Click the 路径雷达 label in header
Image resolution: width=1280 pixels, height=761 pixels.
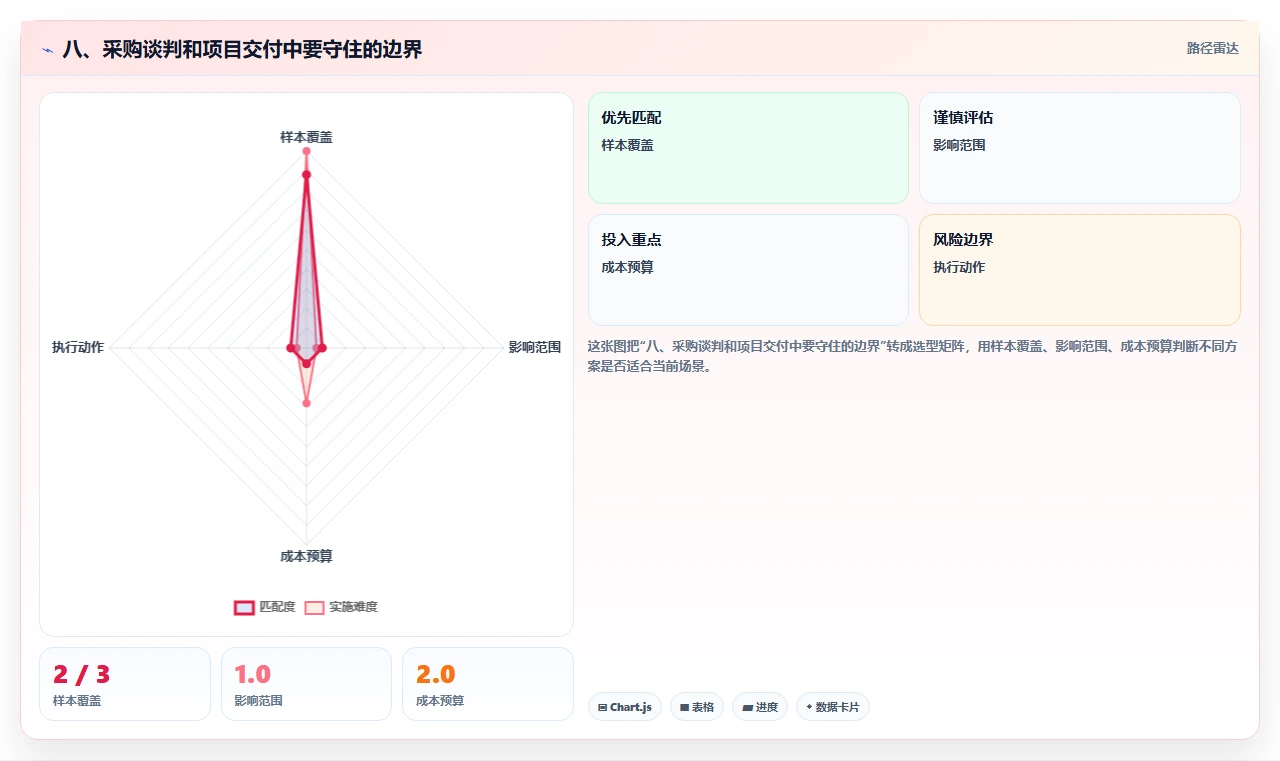1213,48
